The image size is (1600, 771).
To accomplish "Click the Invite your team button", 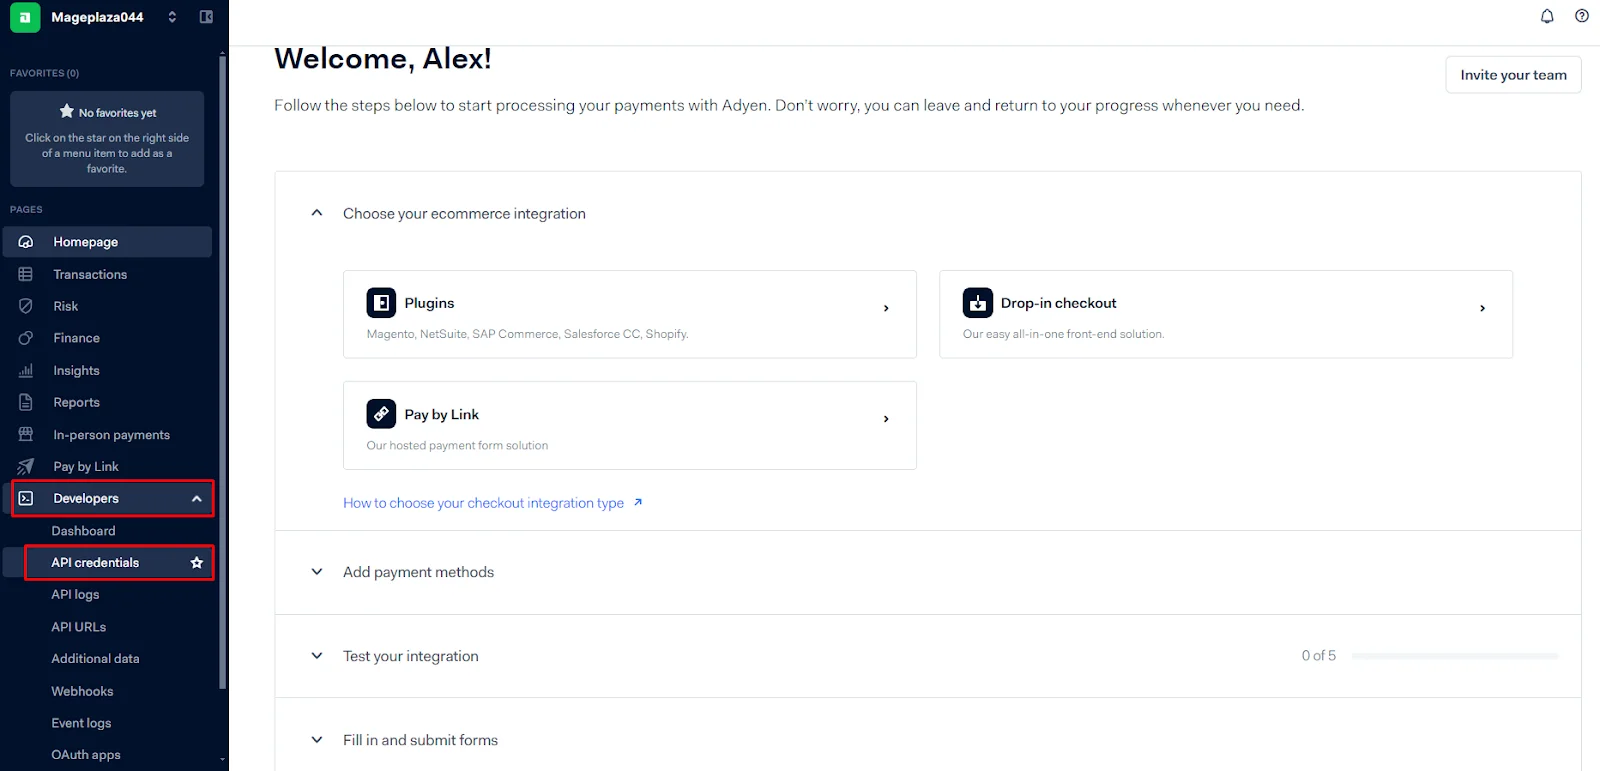I will [x=1513, y=75].
